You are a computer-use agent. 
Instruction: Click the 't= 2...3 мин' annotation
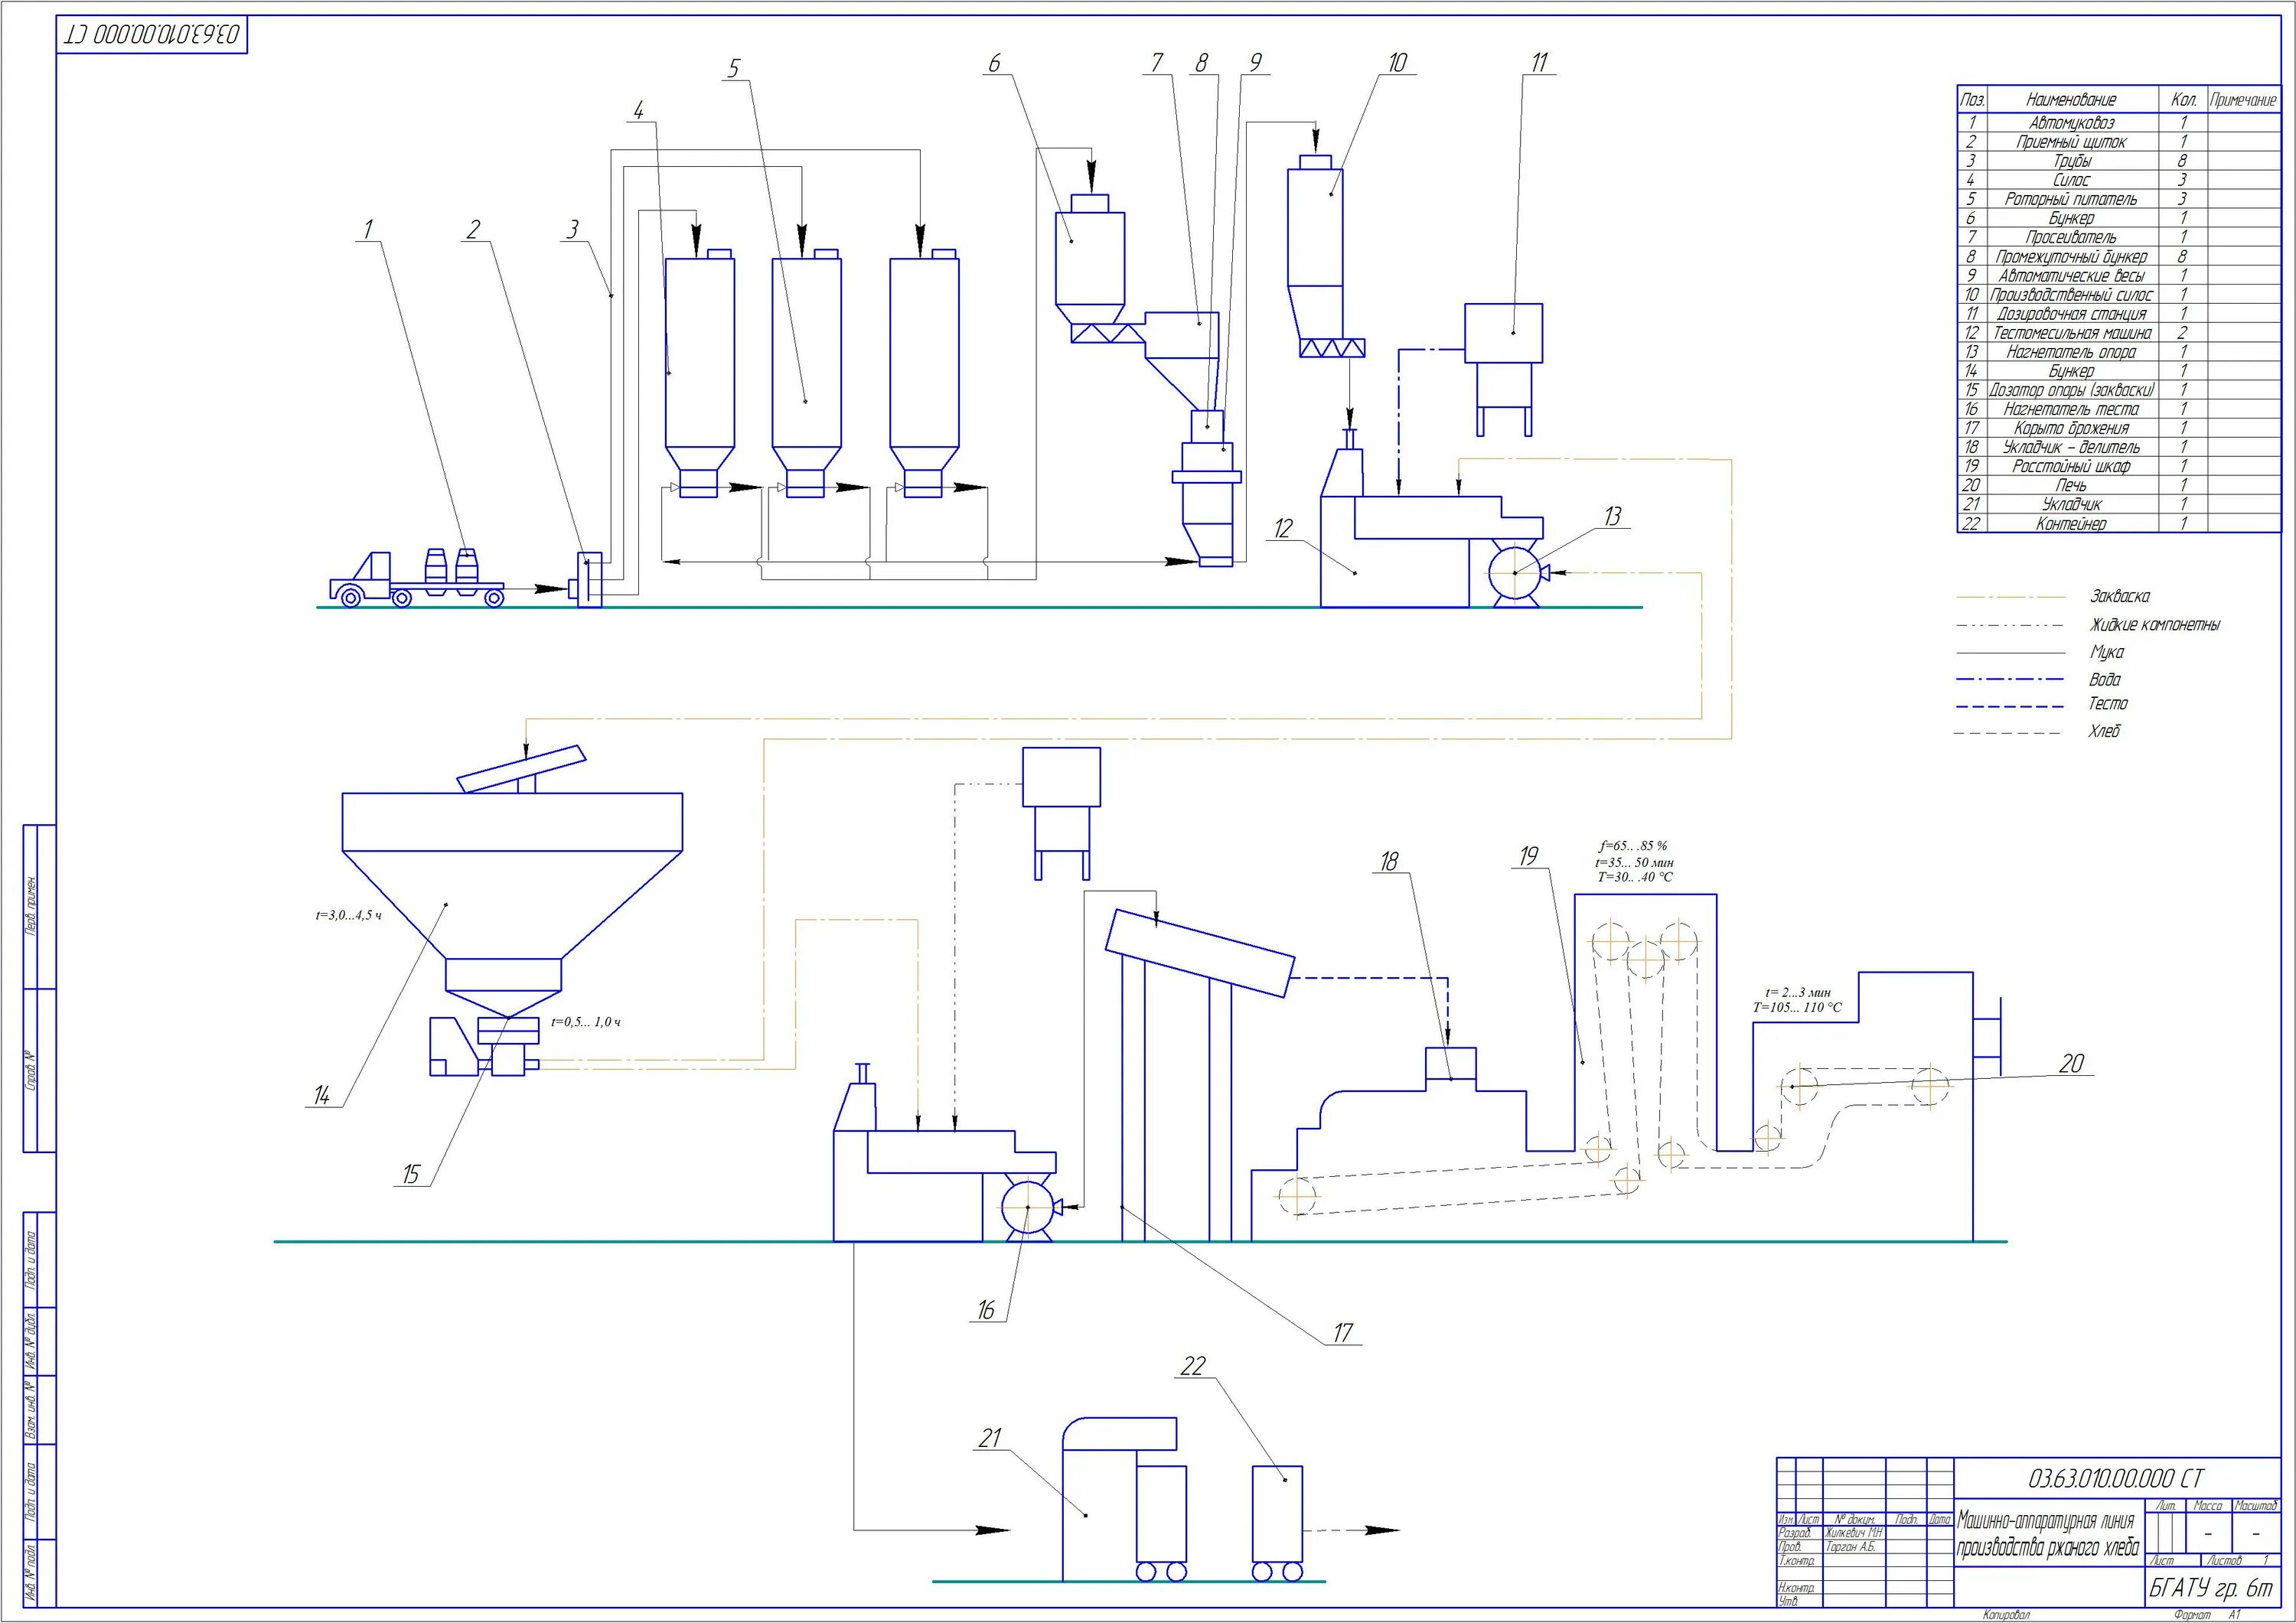point(1798,993)
